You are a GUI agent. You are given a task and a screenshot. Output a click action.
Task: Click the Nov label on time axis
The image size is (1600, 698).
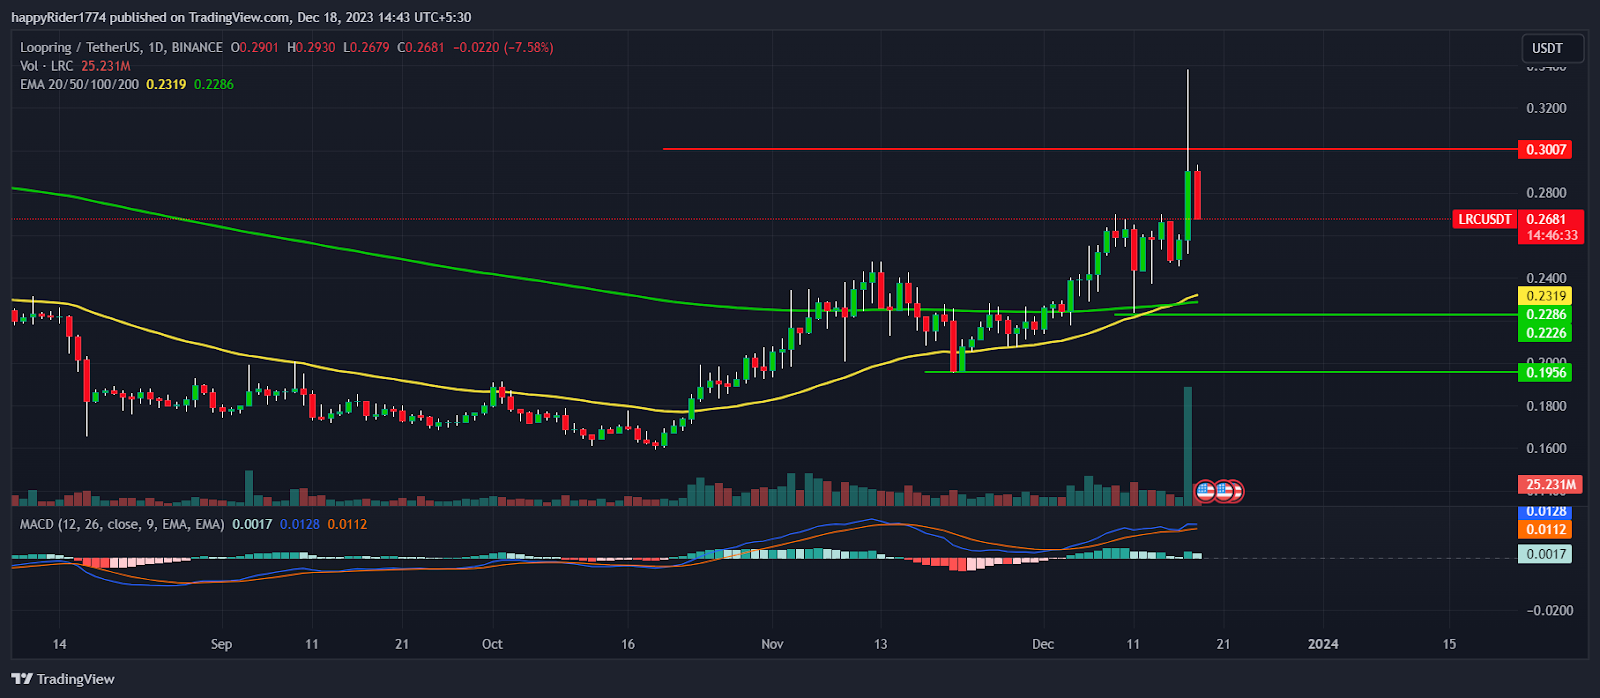tap(772, 644)
